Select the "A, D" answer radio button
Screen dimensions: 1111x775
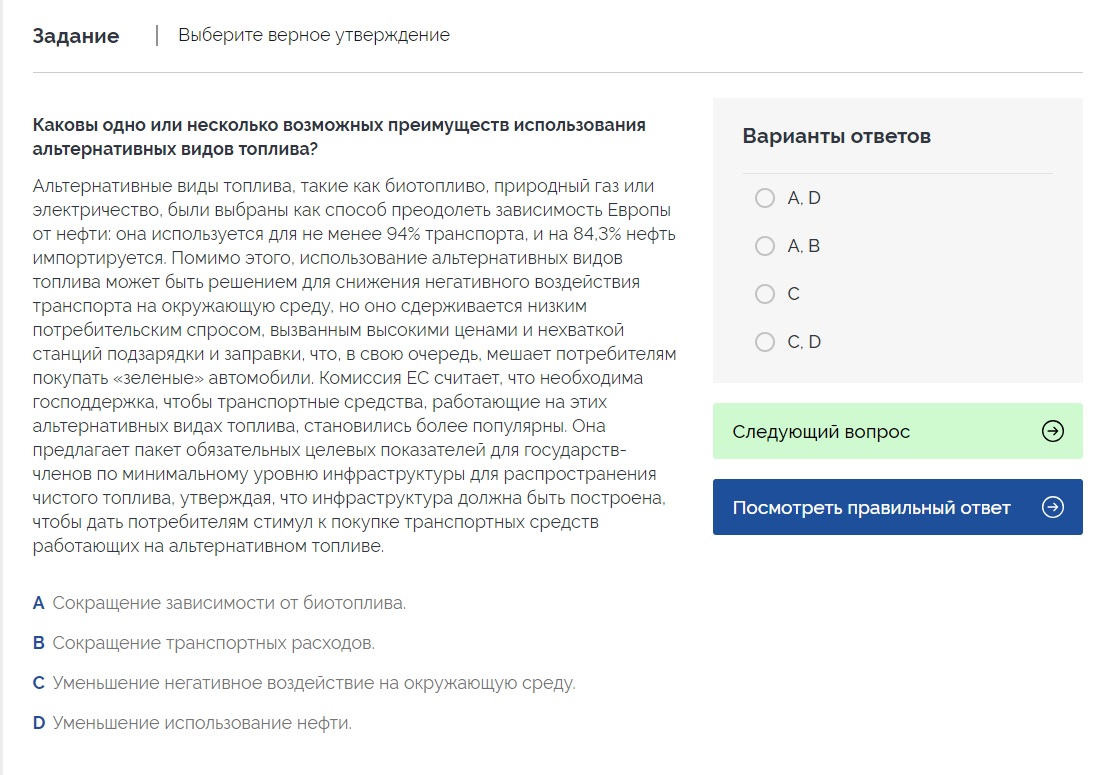click(765, 198)
